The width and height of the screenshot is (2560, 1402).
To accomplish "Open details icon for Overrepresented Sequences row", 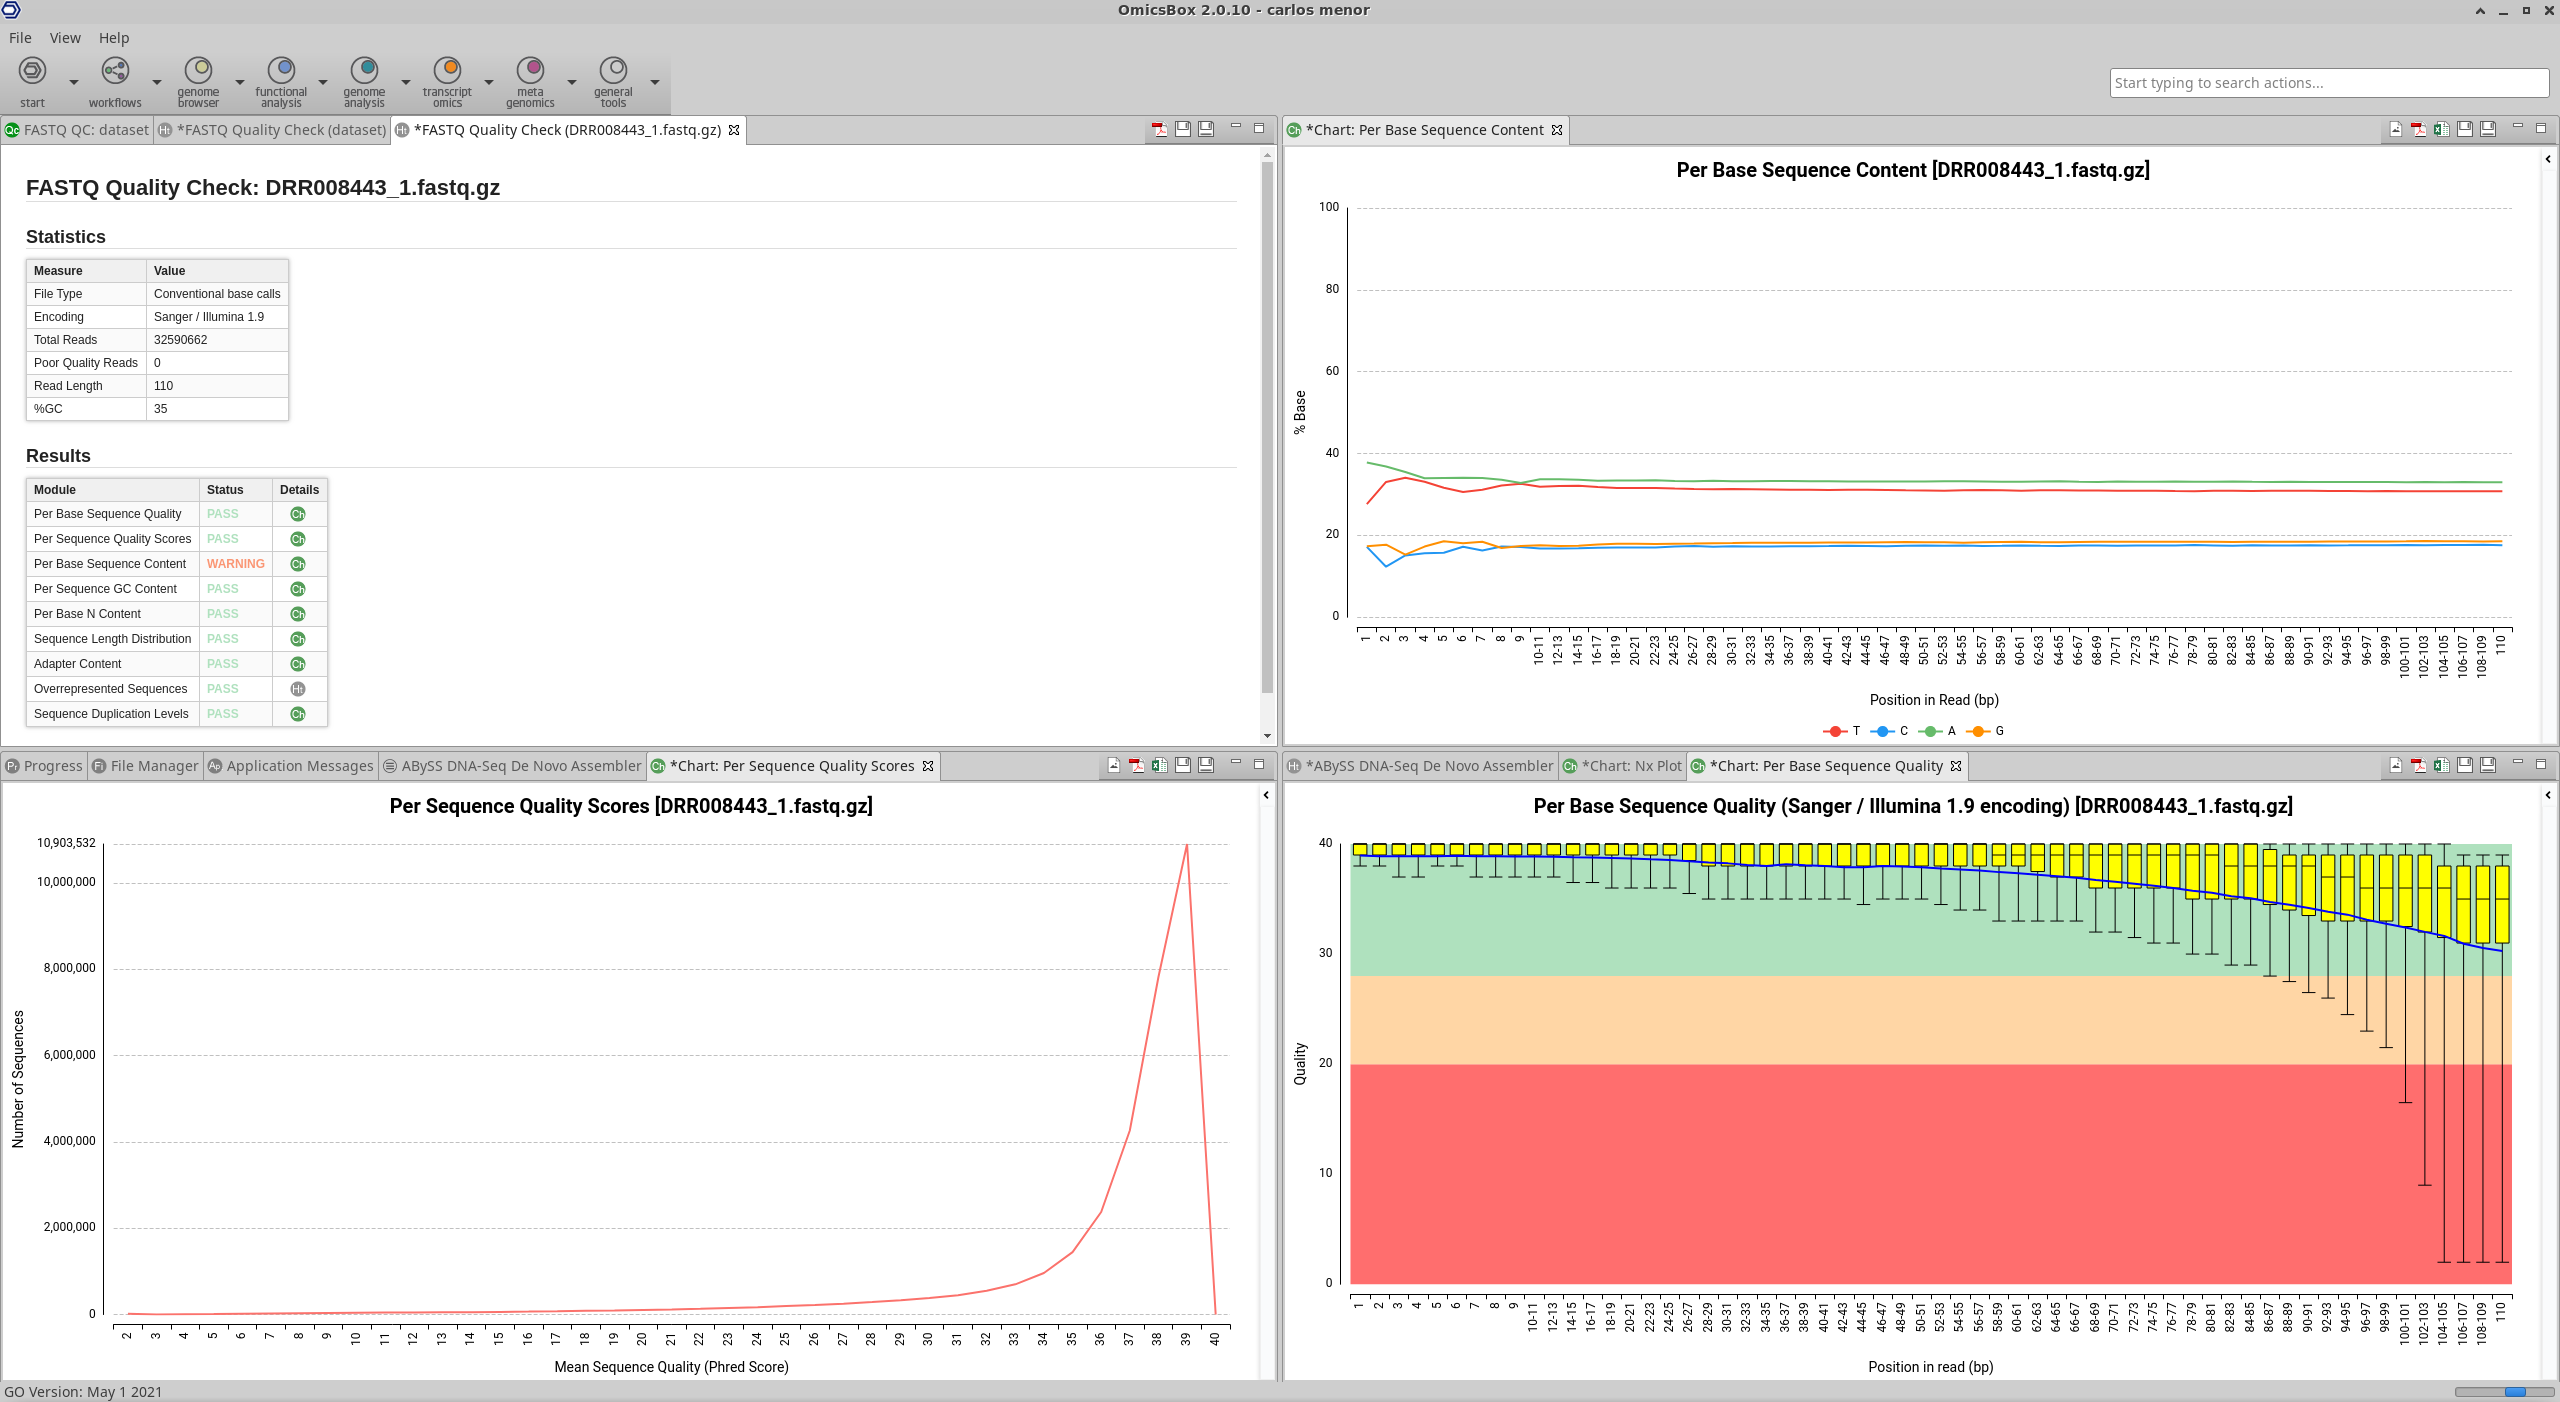I will [x=297, y=689].
